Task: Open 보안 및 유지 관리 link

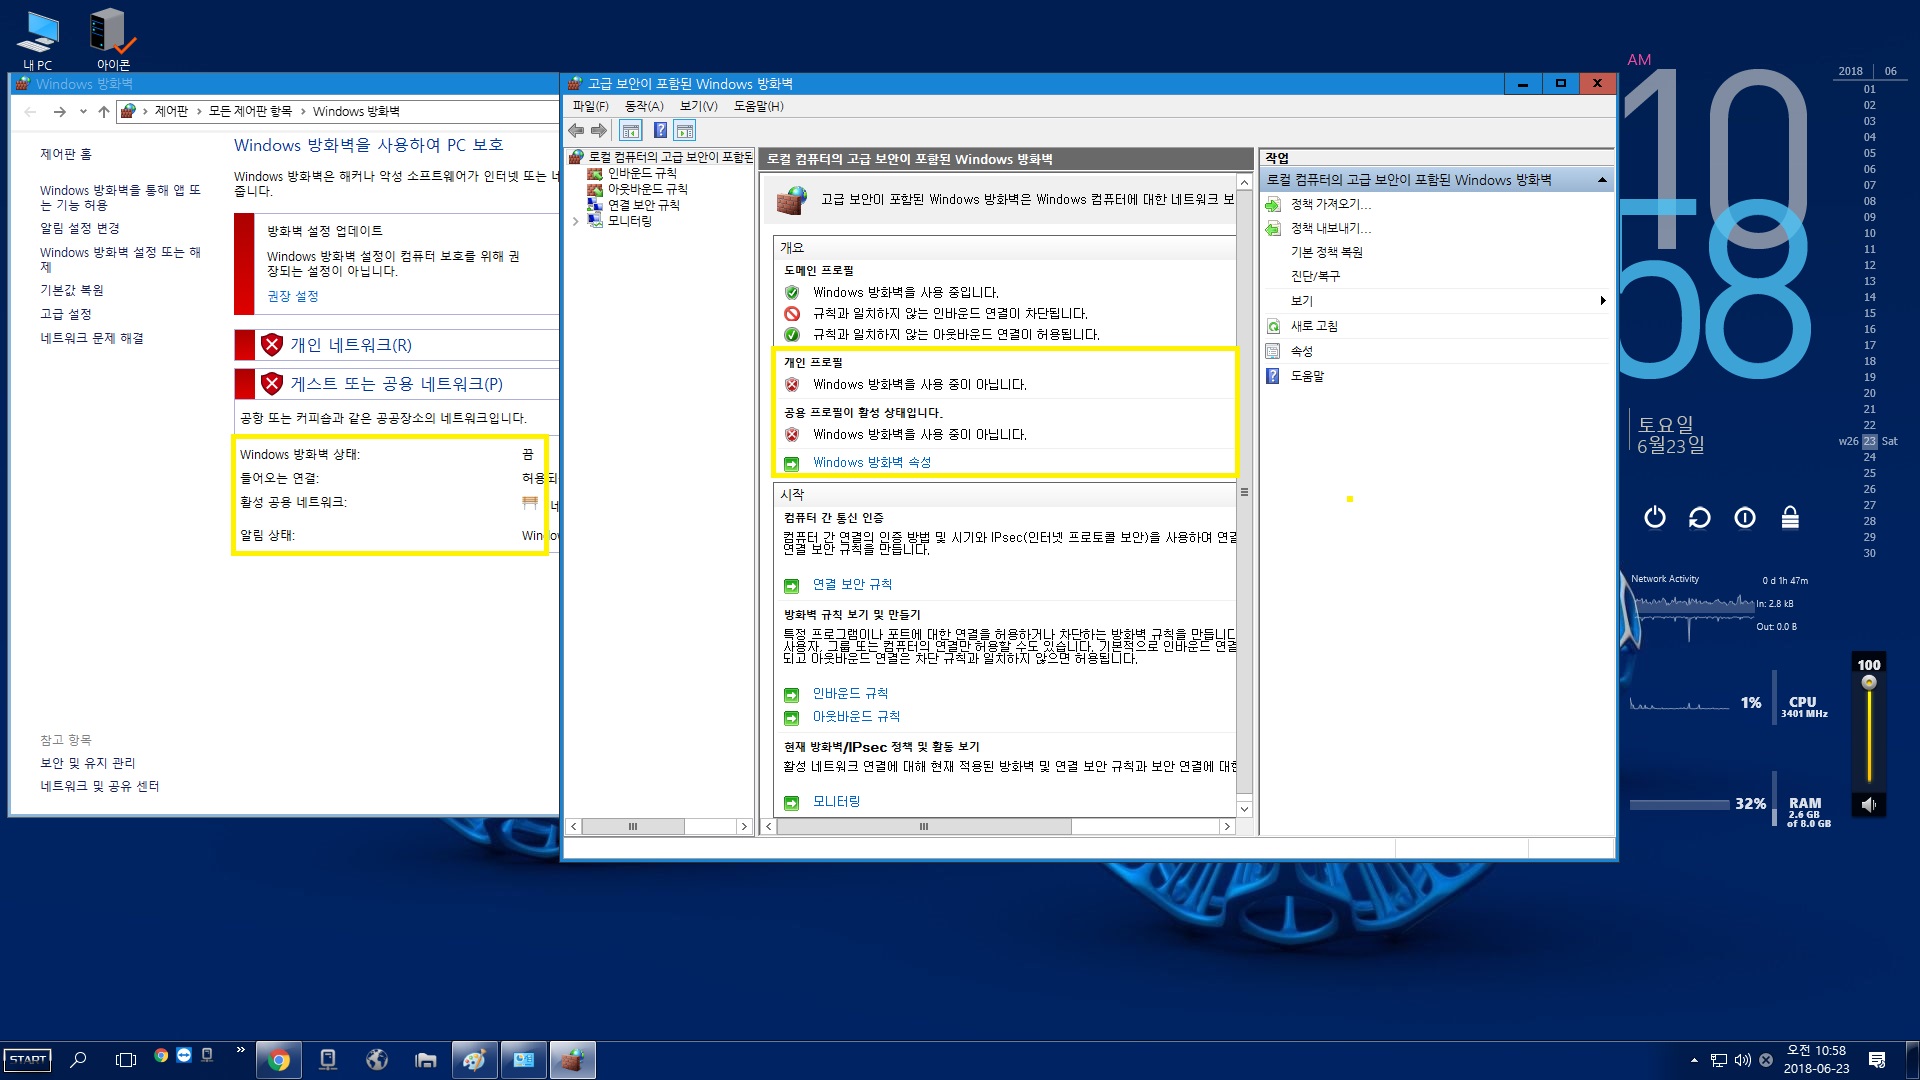Action: (87, 763)
